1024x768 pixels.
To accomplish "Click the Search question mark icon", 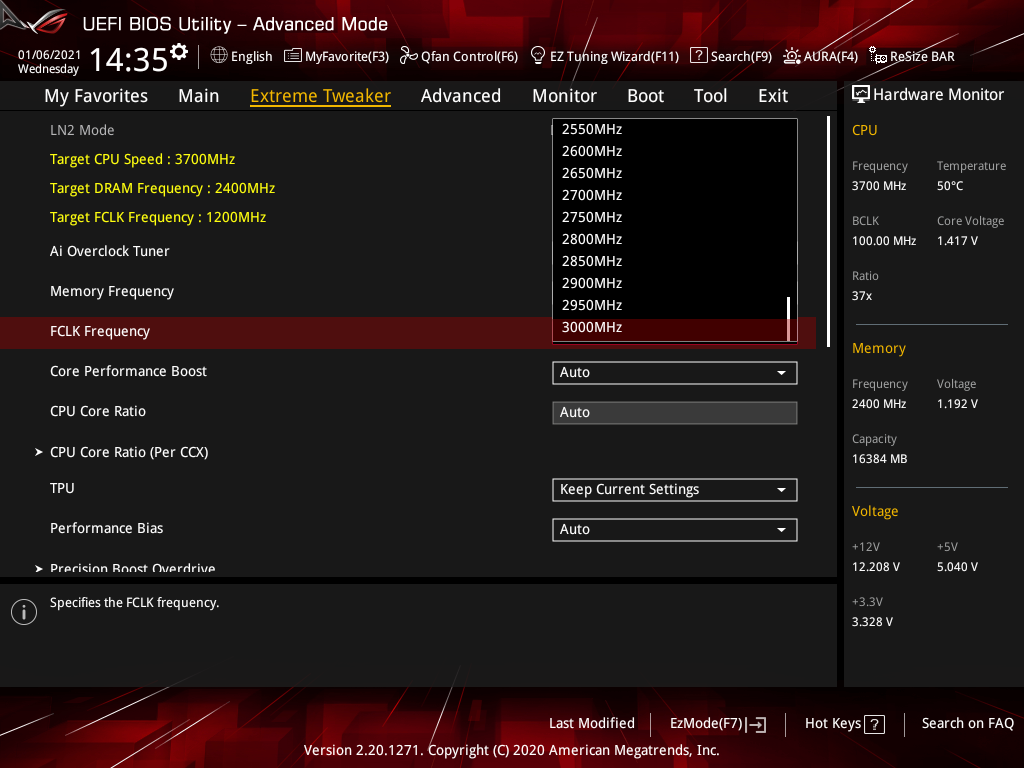I will point(699,56).
